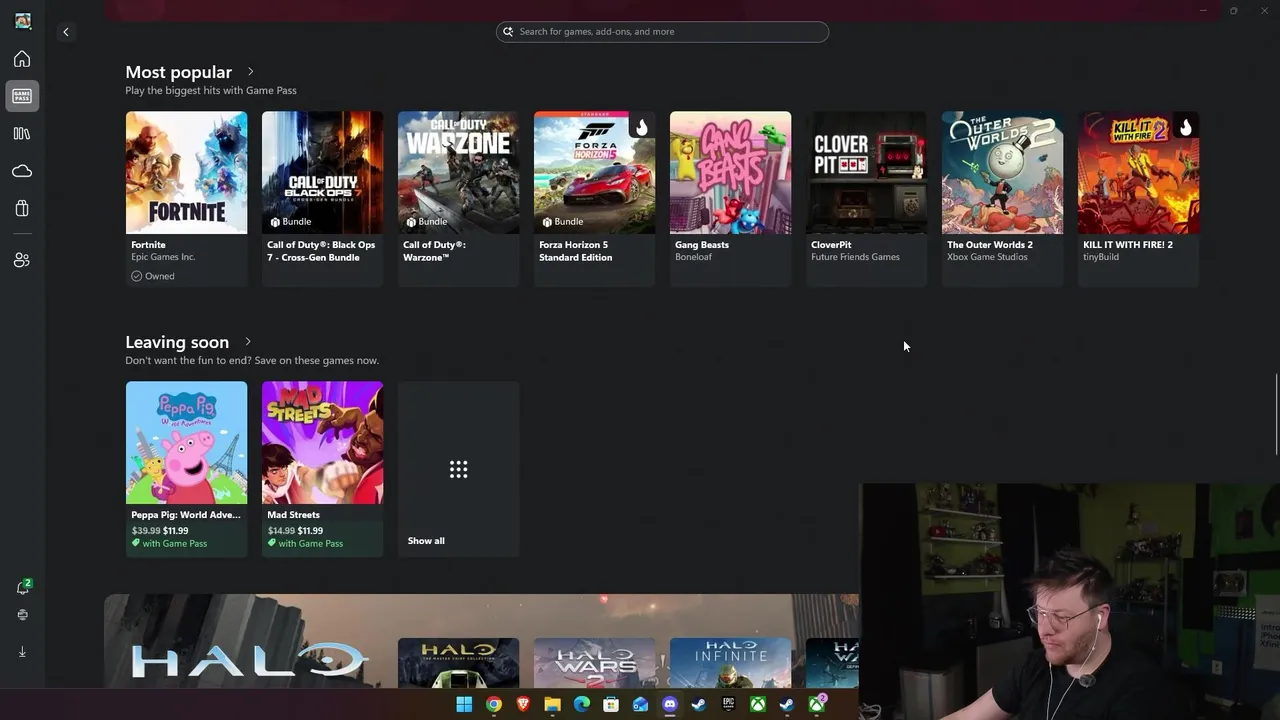Open the Windows Start button

click(464, 705)
